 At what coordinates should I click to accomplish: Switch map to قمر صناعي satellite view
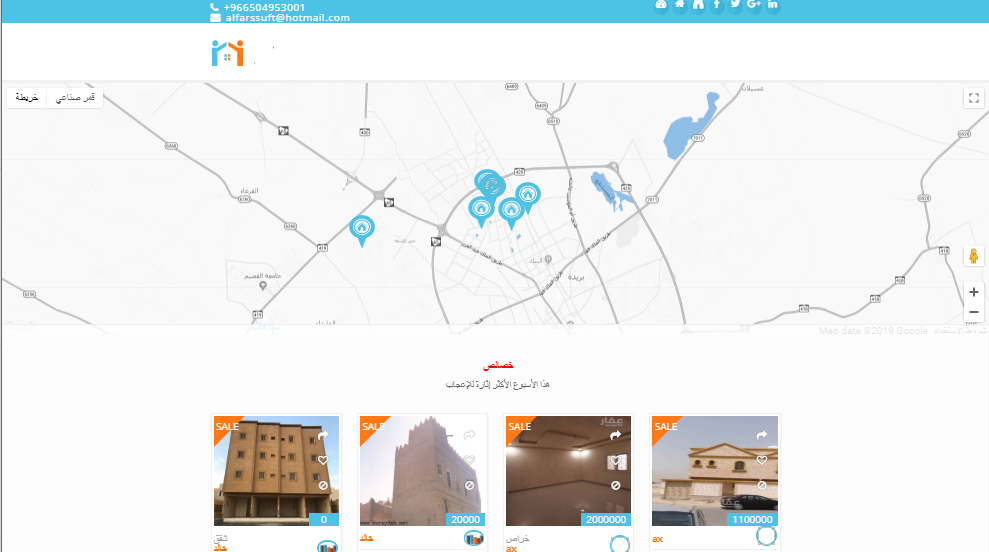tap(75, 98)
